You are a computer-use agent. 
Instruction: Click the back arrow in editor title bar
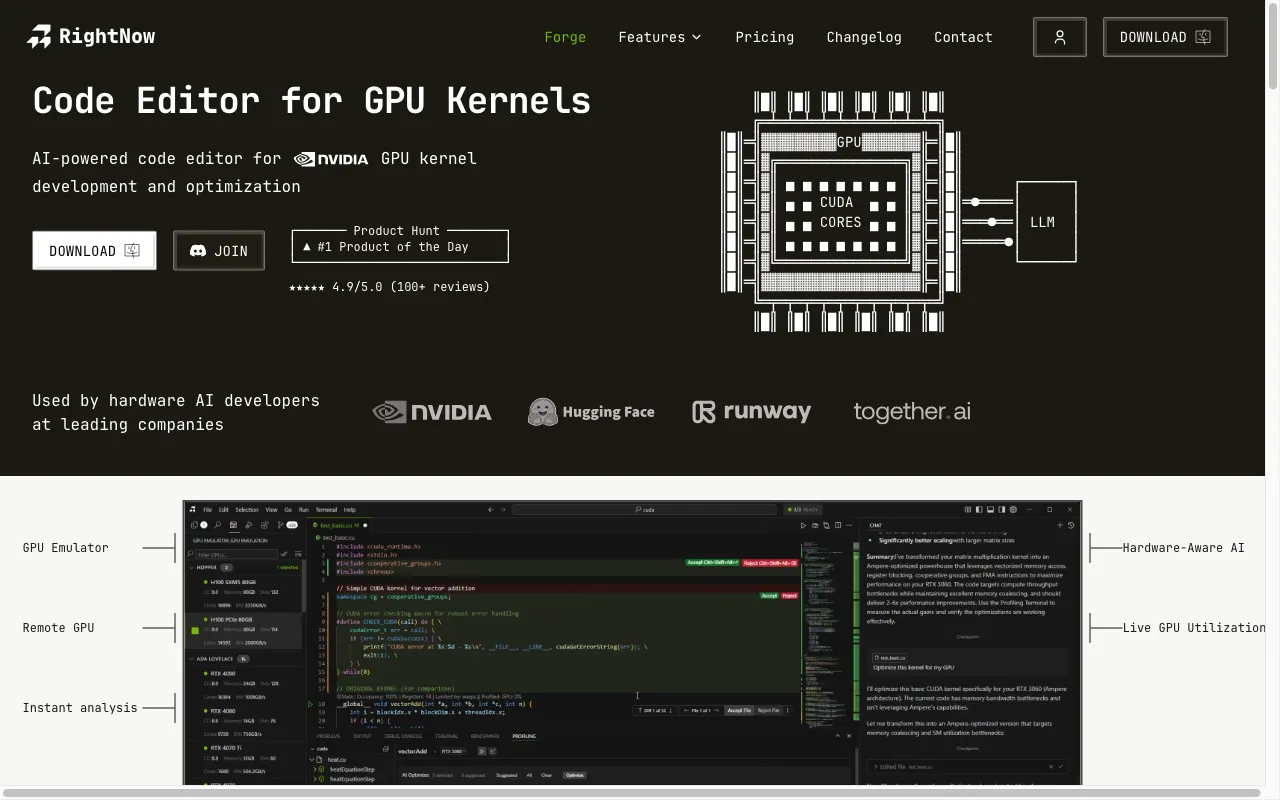coord(491,510)
